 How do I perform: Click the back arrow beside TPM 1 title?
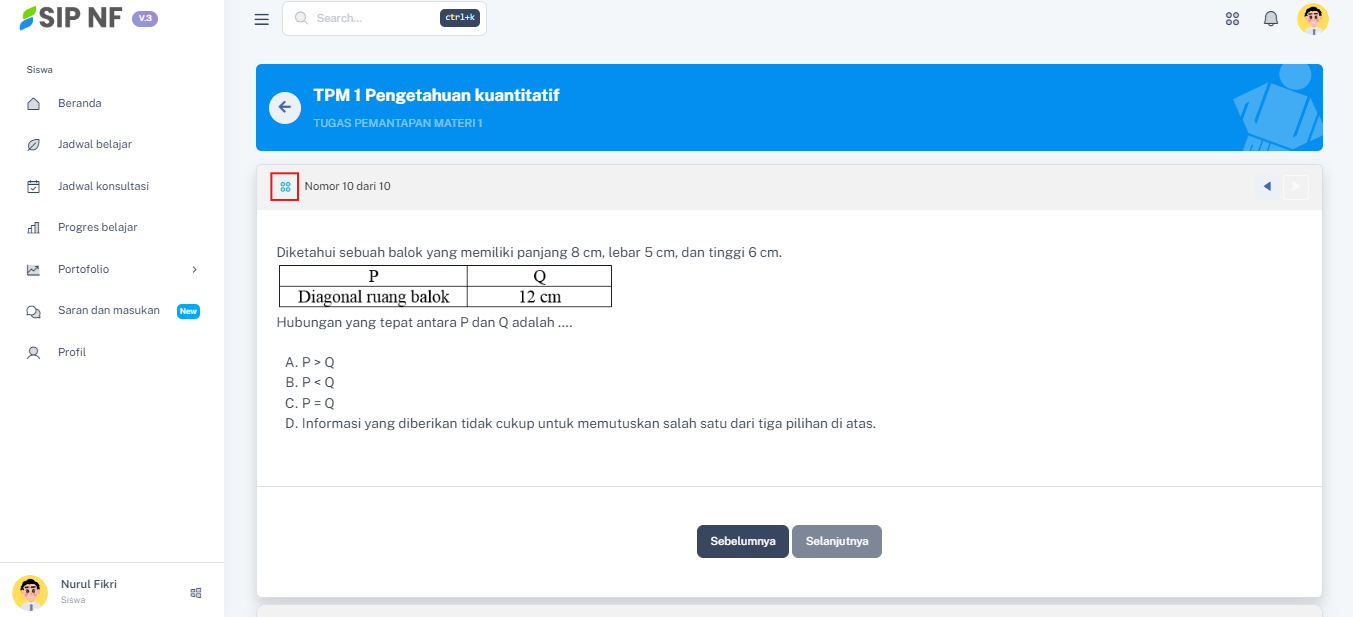(285, 108)
